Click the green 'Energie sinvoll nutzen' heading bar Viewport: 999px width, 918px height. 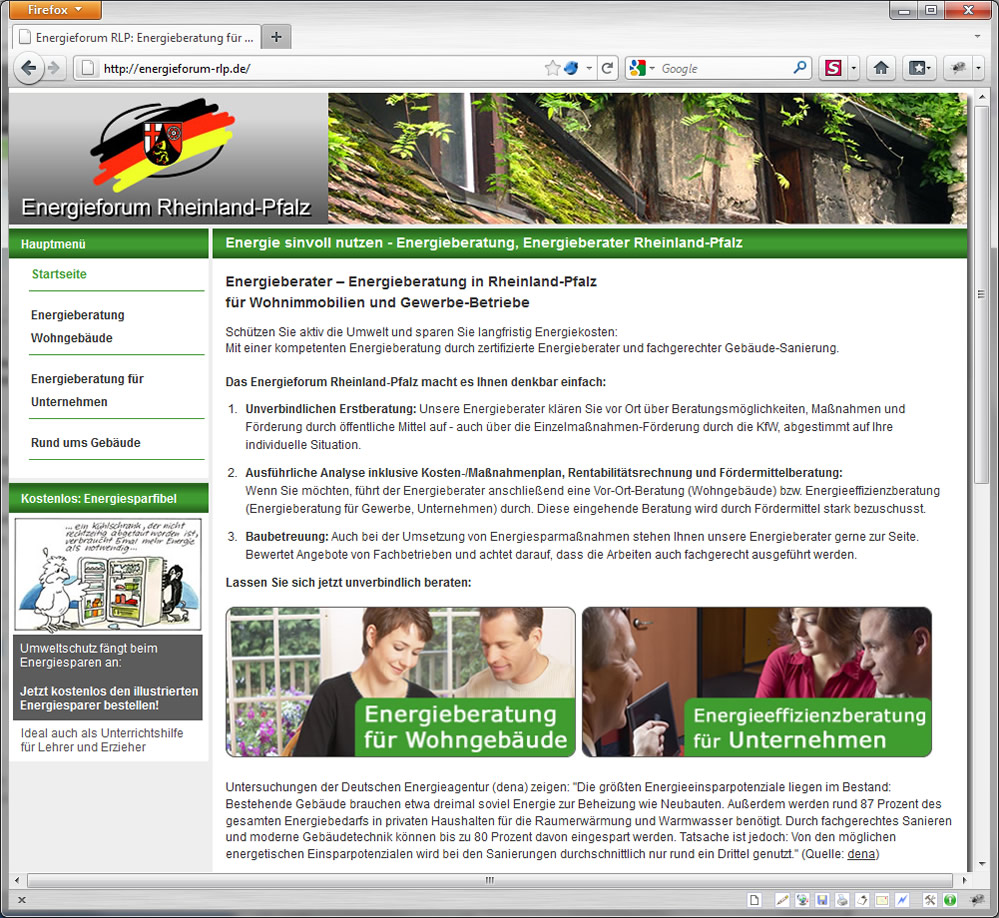(589, 243)
